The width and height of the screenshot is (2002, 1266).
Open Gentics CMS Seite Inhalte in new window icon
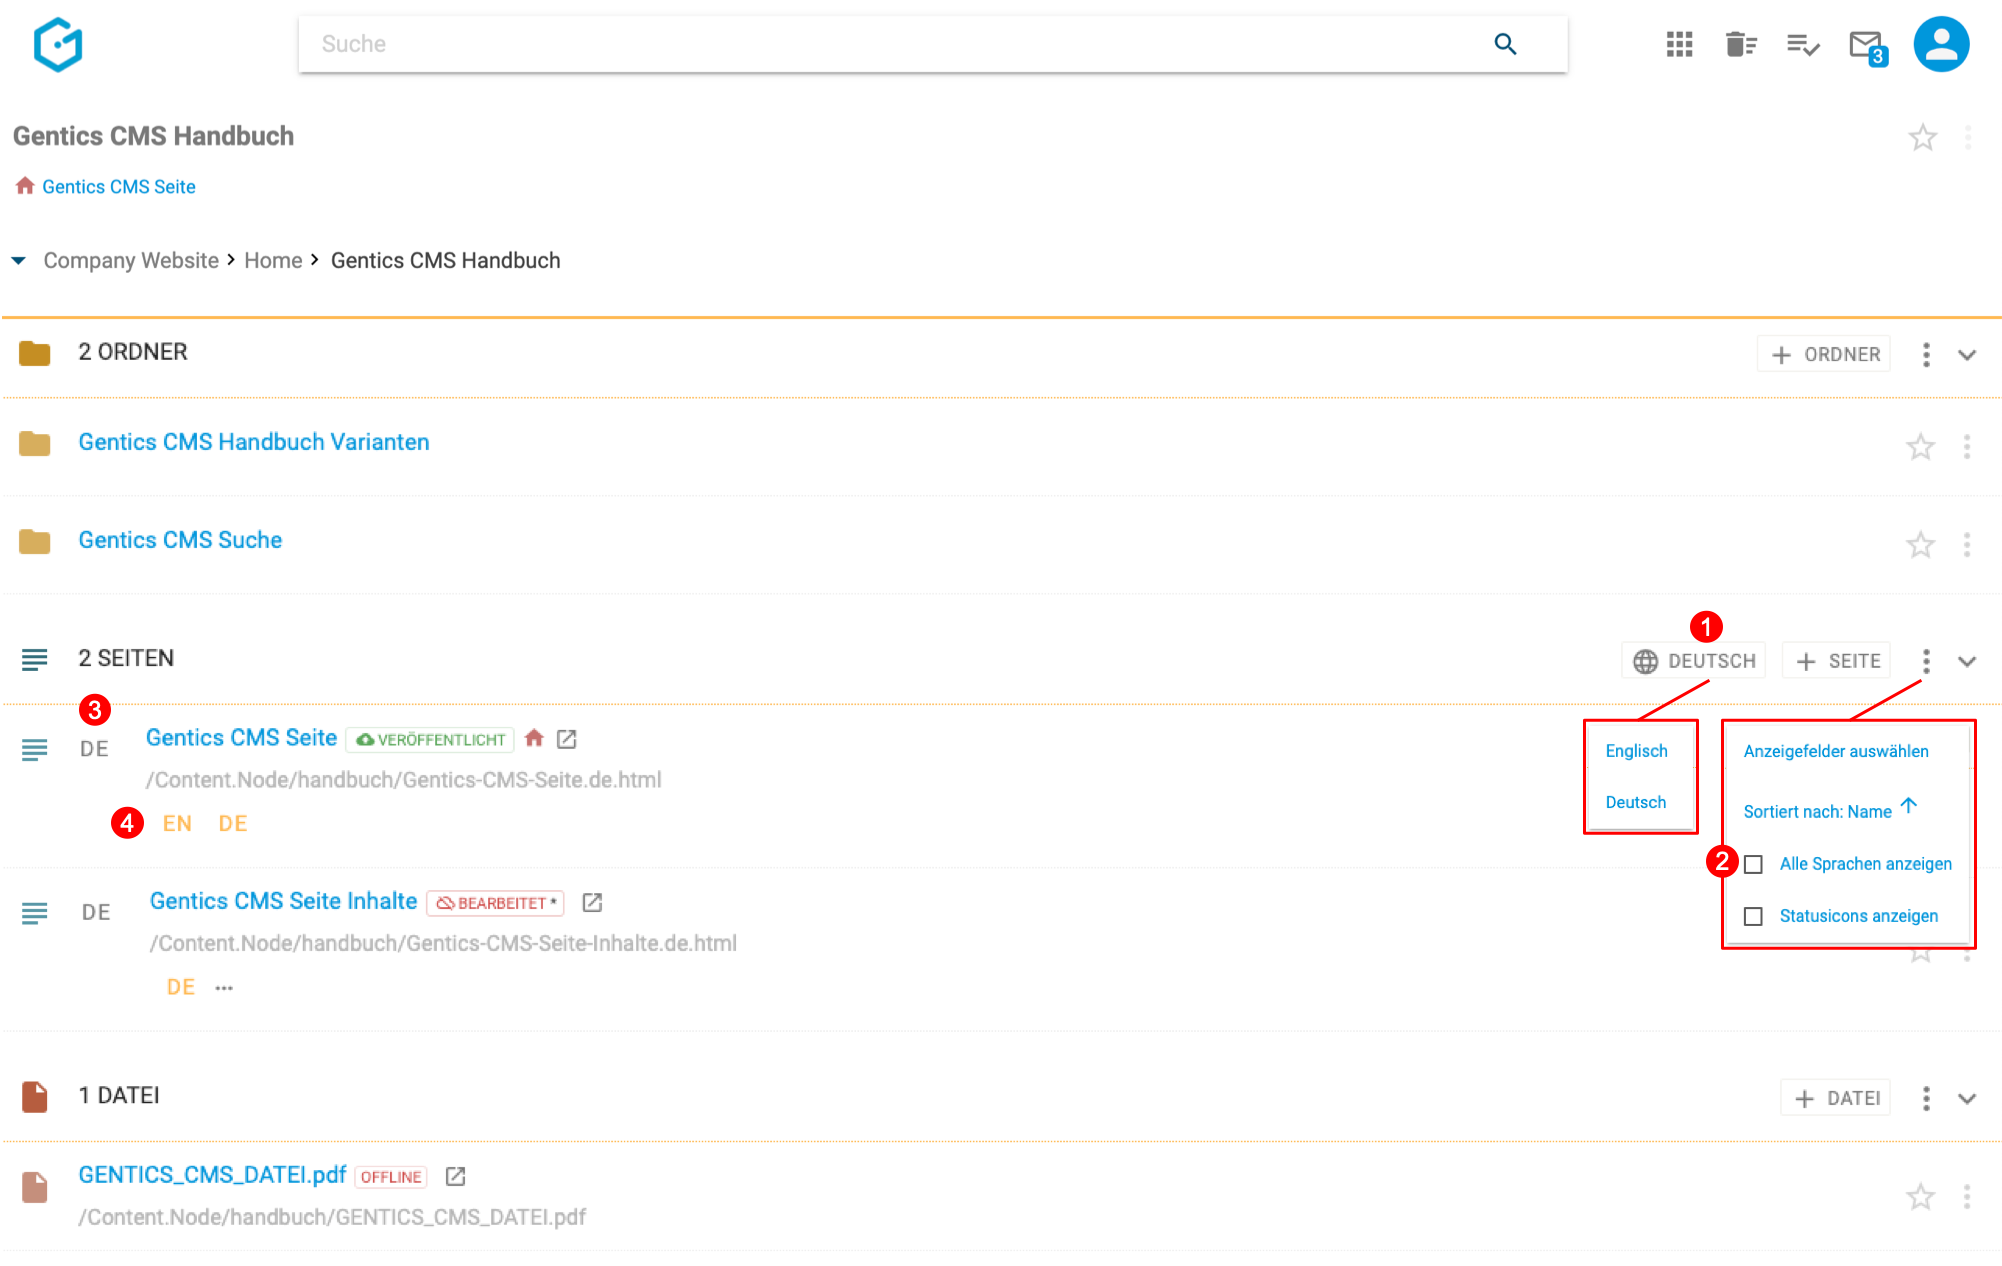[x=592, y=902]
